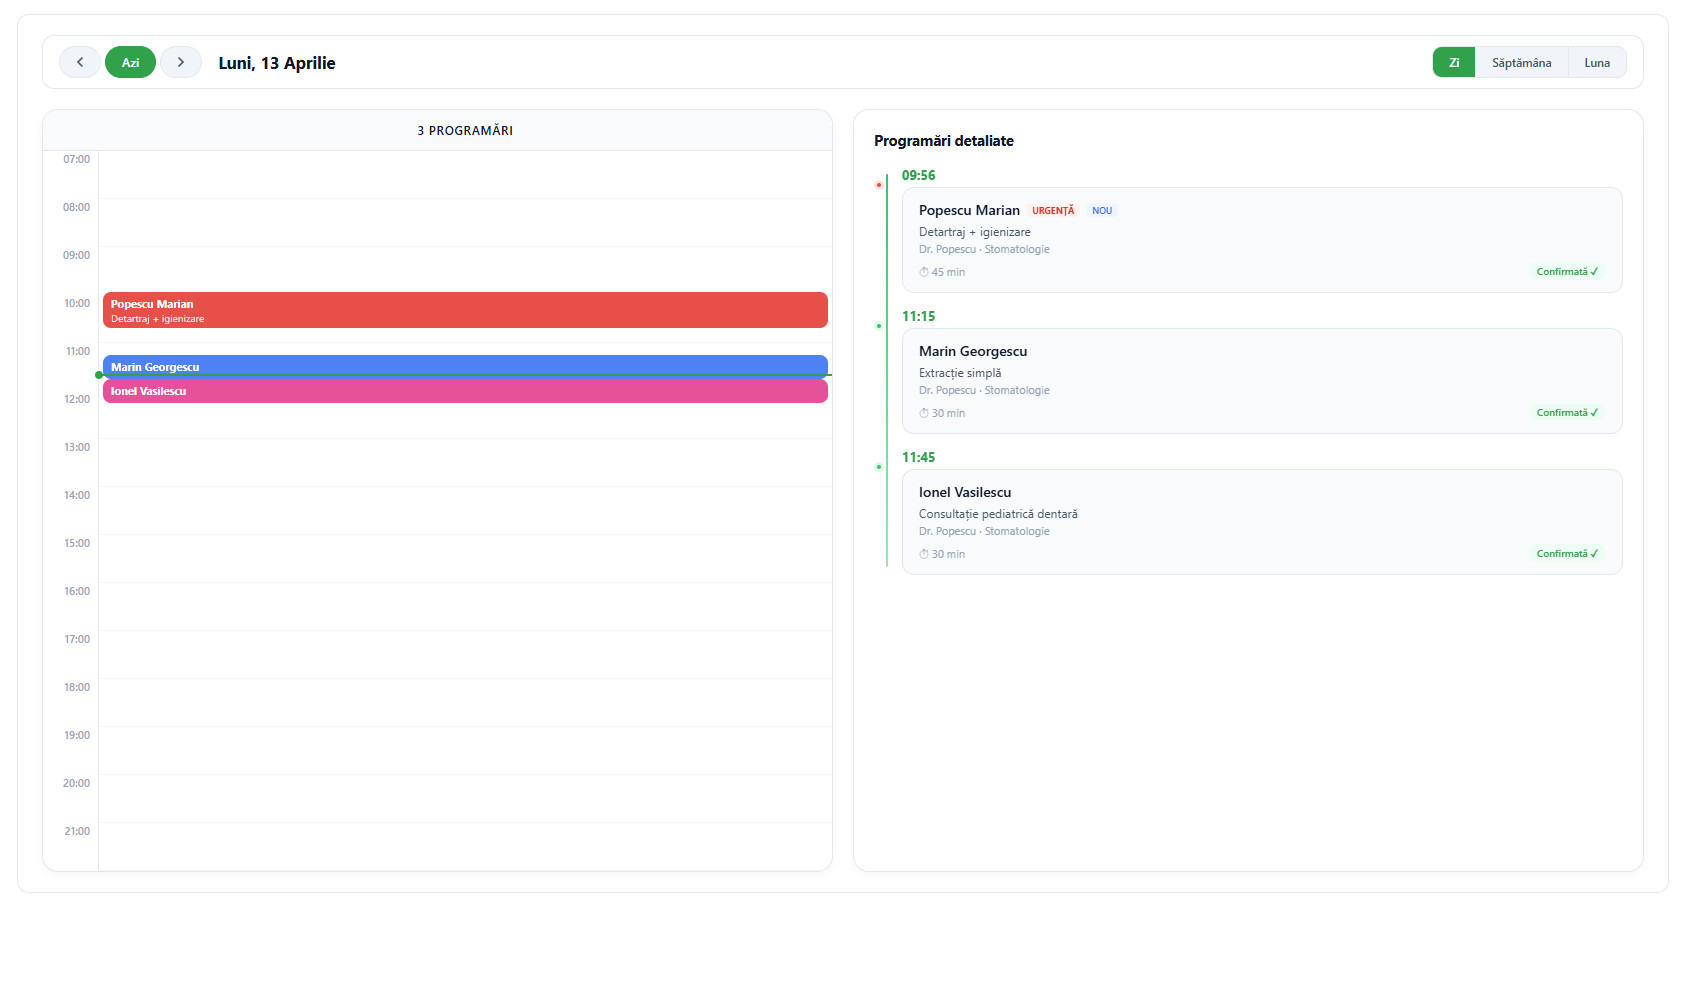The image size is (1686, 1005).
Task: Click the clock icon beside 45 min
Action: click(924, 272)
